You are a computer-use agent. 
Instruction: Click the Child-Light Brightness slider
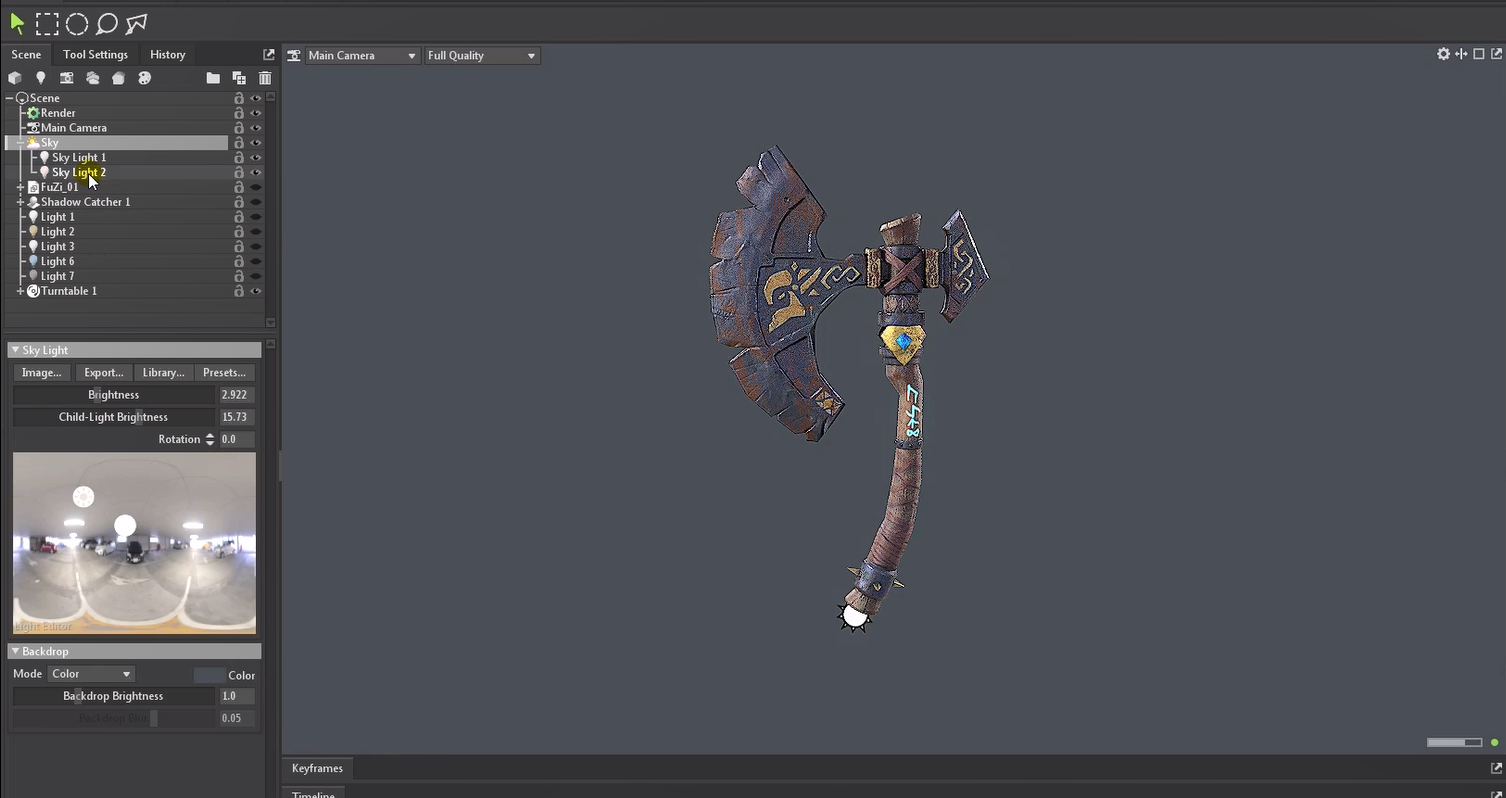113,417
